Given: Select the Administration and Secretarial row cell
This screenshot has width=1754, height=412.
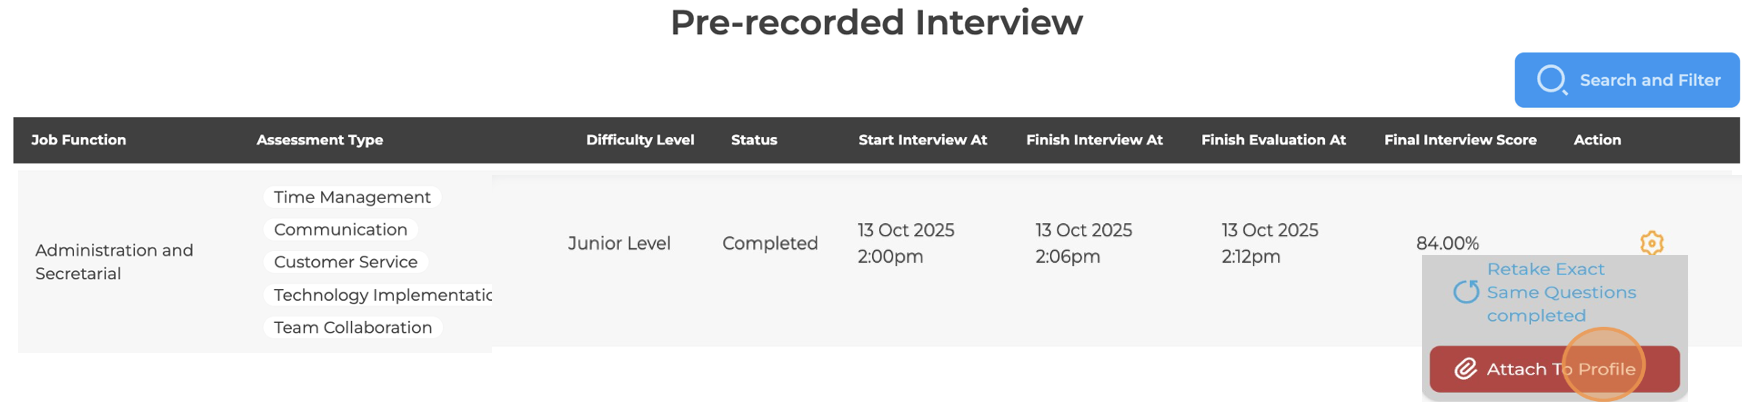Looking at the screenshot, I should (x=114, y=261).
